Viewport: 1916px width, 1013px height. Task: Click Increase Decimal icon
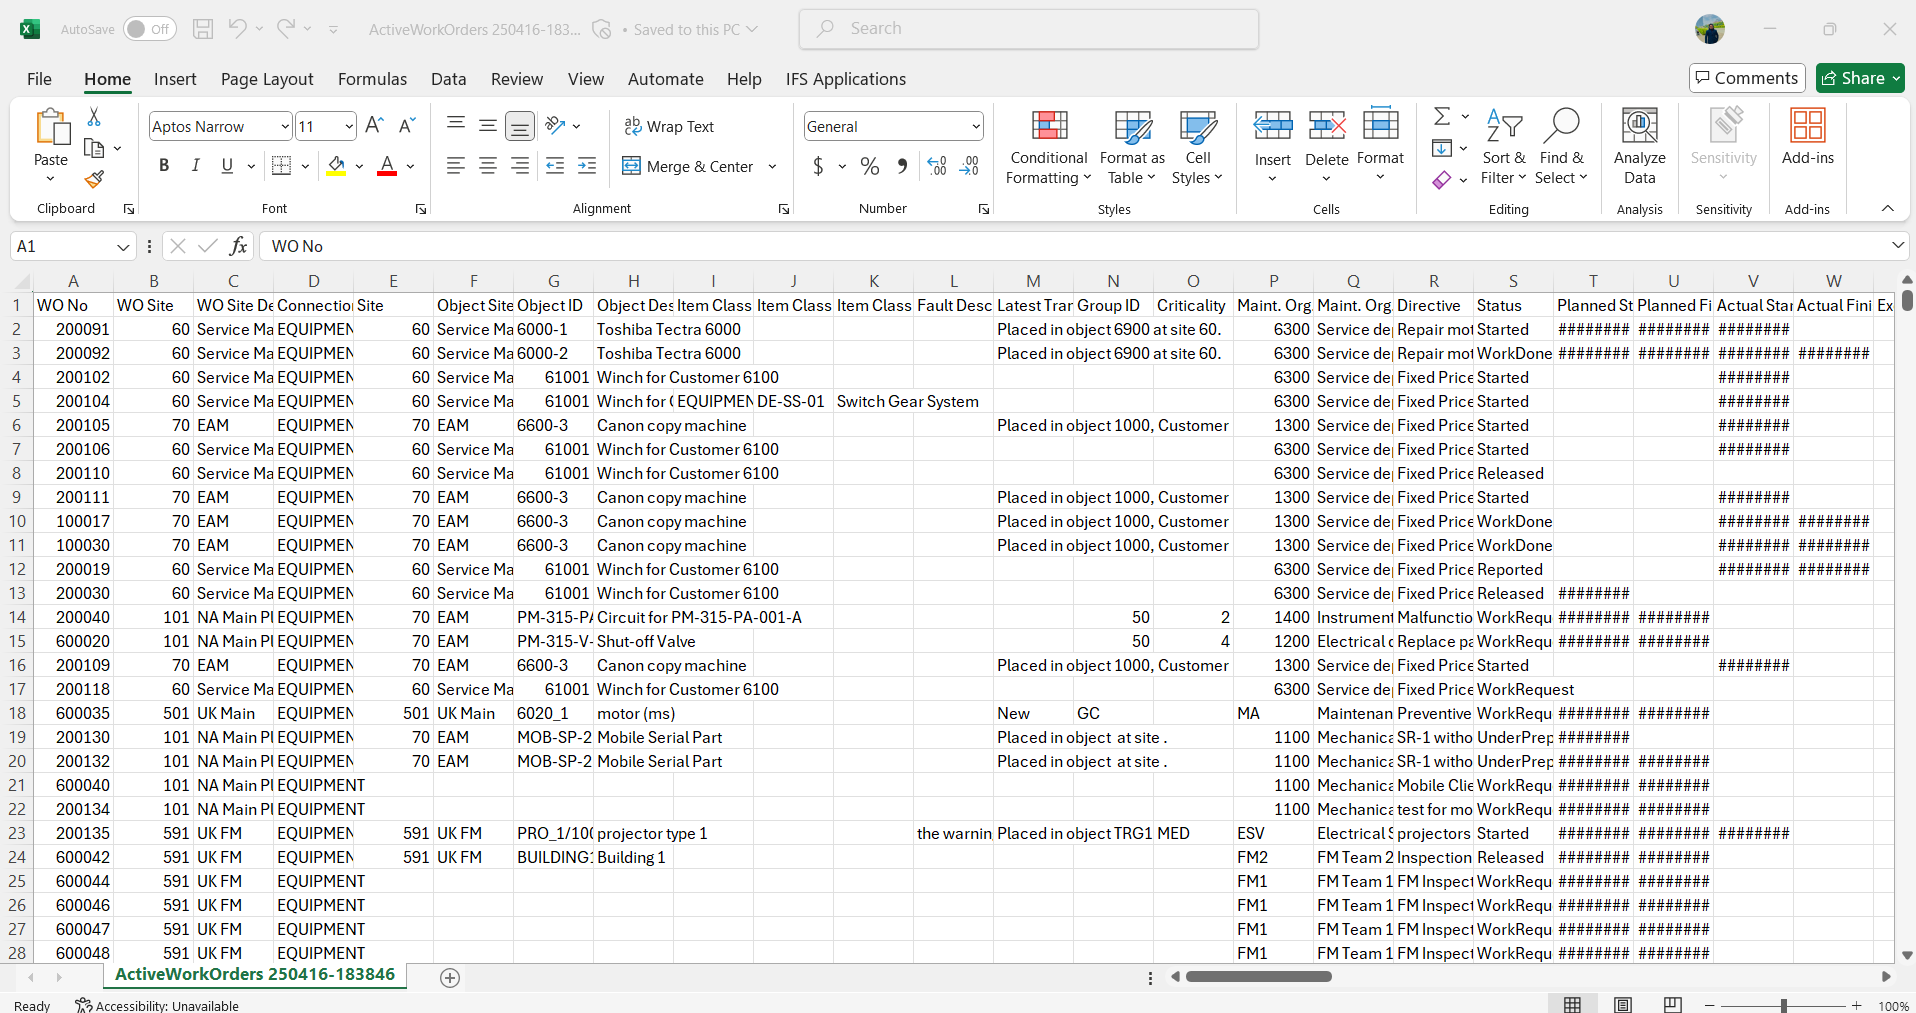[x=937, y=166]
